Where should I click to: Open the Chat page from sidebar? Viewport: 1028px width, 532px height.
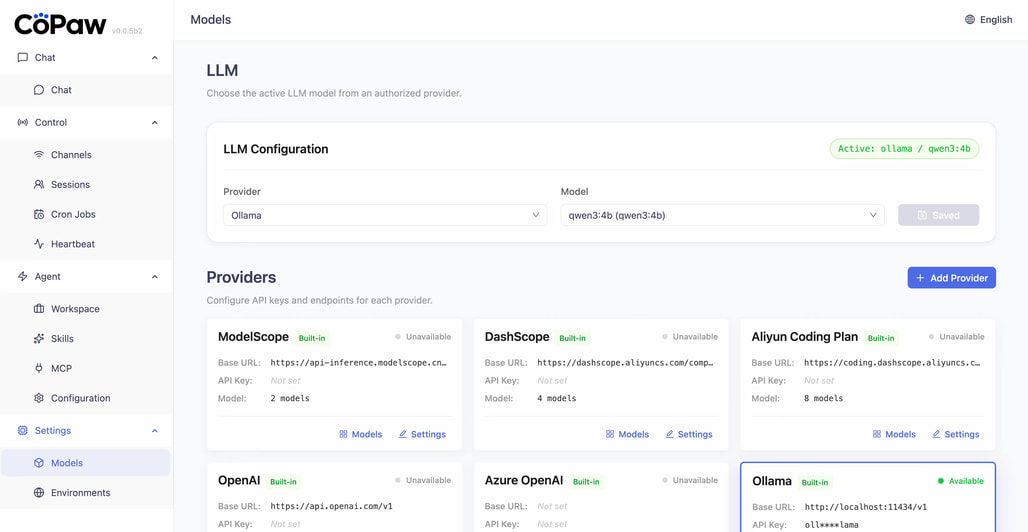(61, 90)
